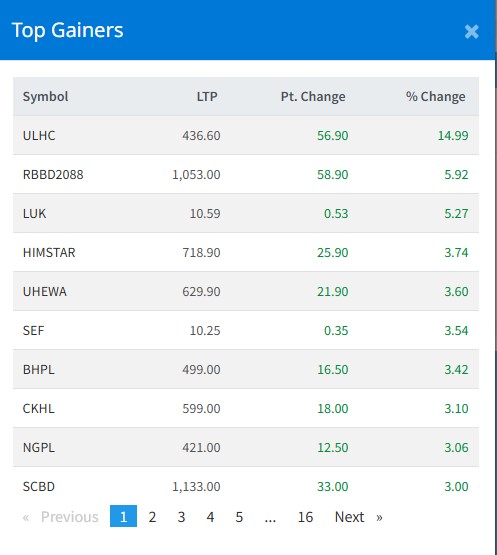Select current page 1 button
This screenshot has height=555, width=497.
(123, 516)
